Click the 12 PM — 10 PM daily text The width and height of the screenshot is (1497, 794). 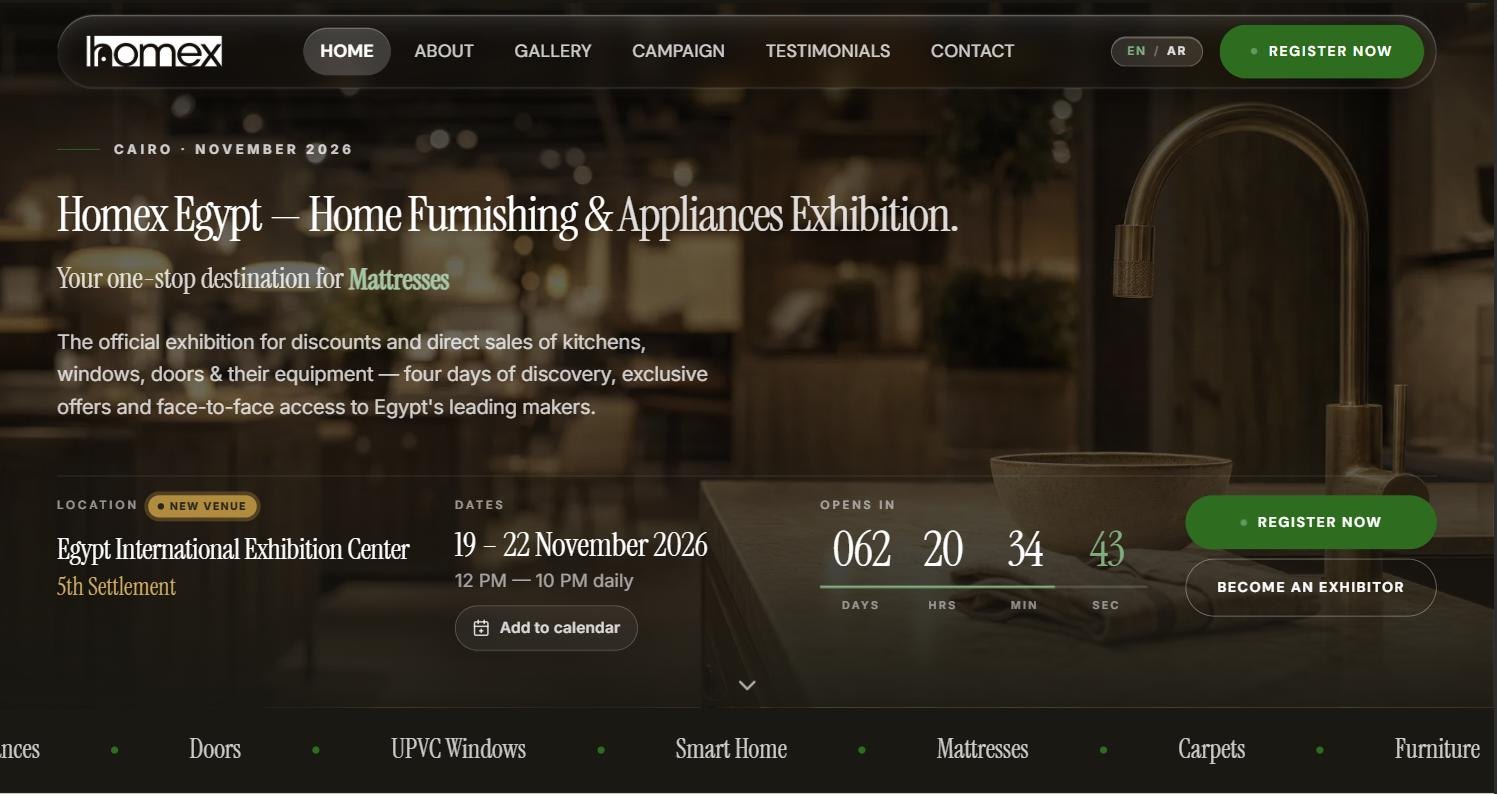pyautogui.click(x=544, y=581)
